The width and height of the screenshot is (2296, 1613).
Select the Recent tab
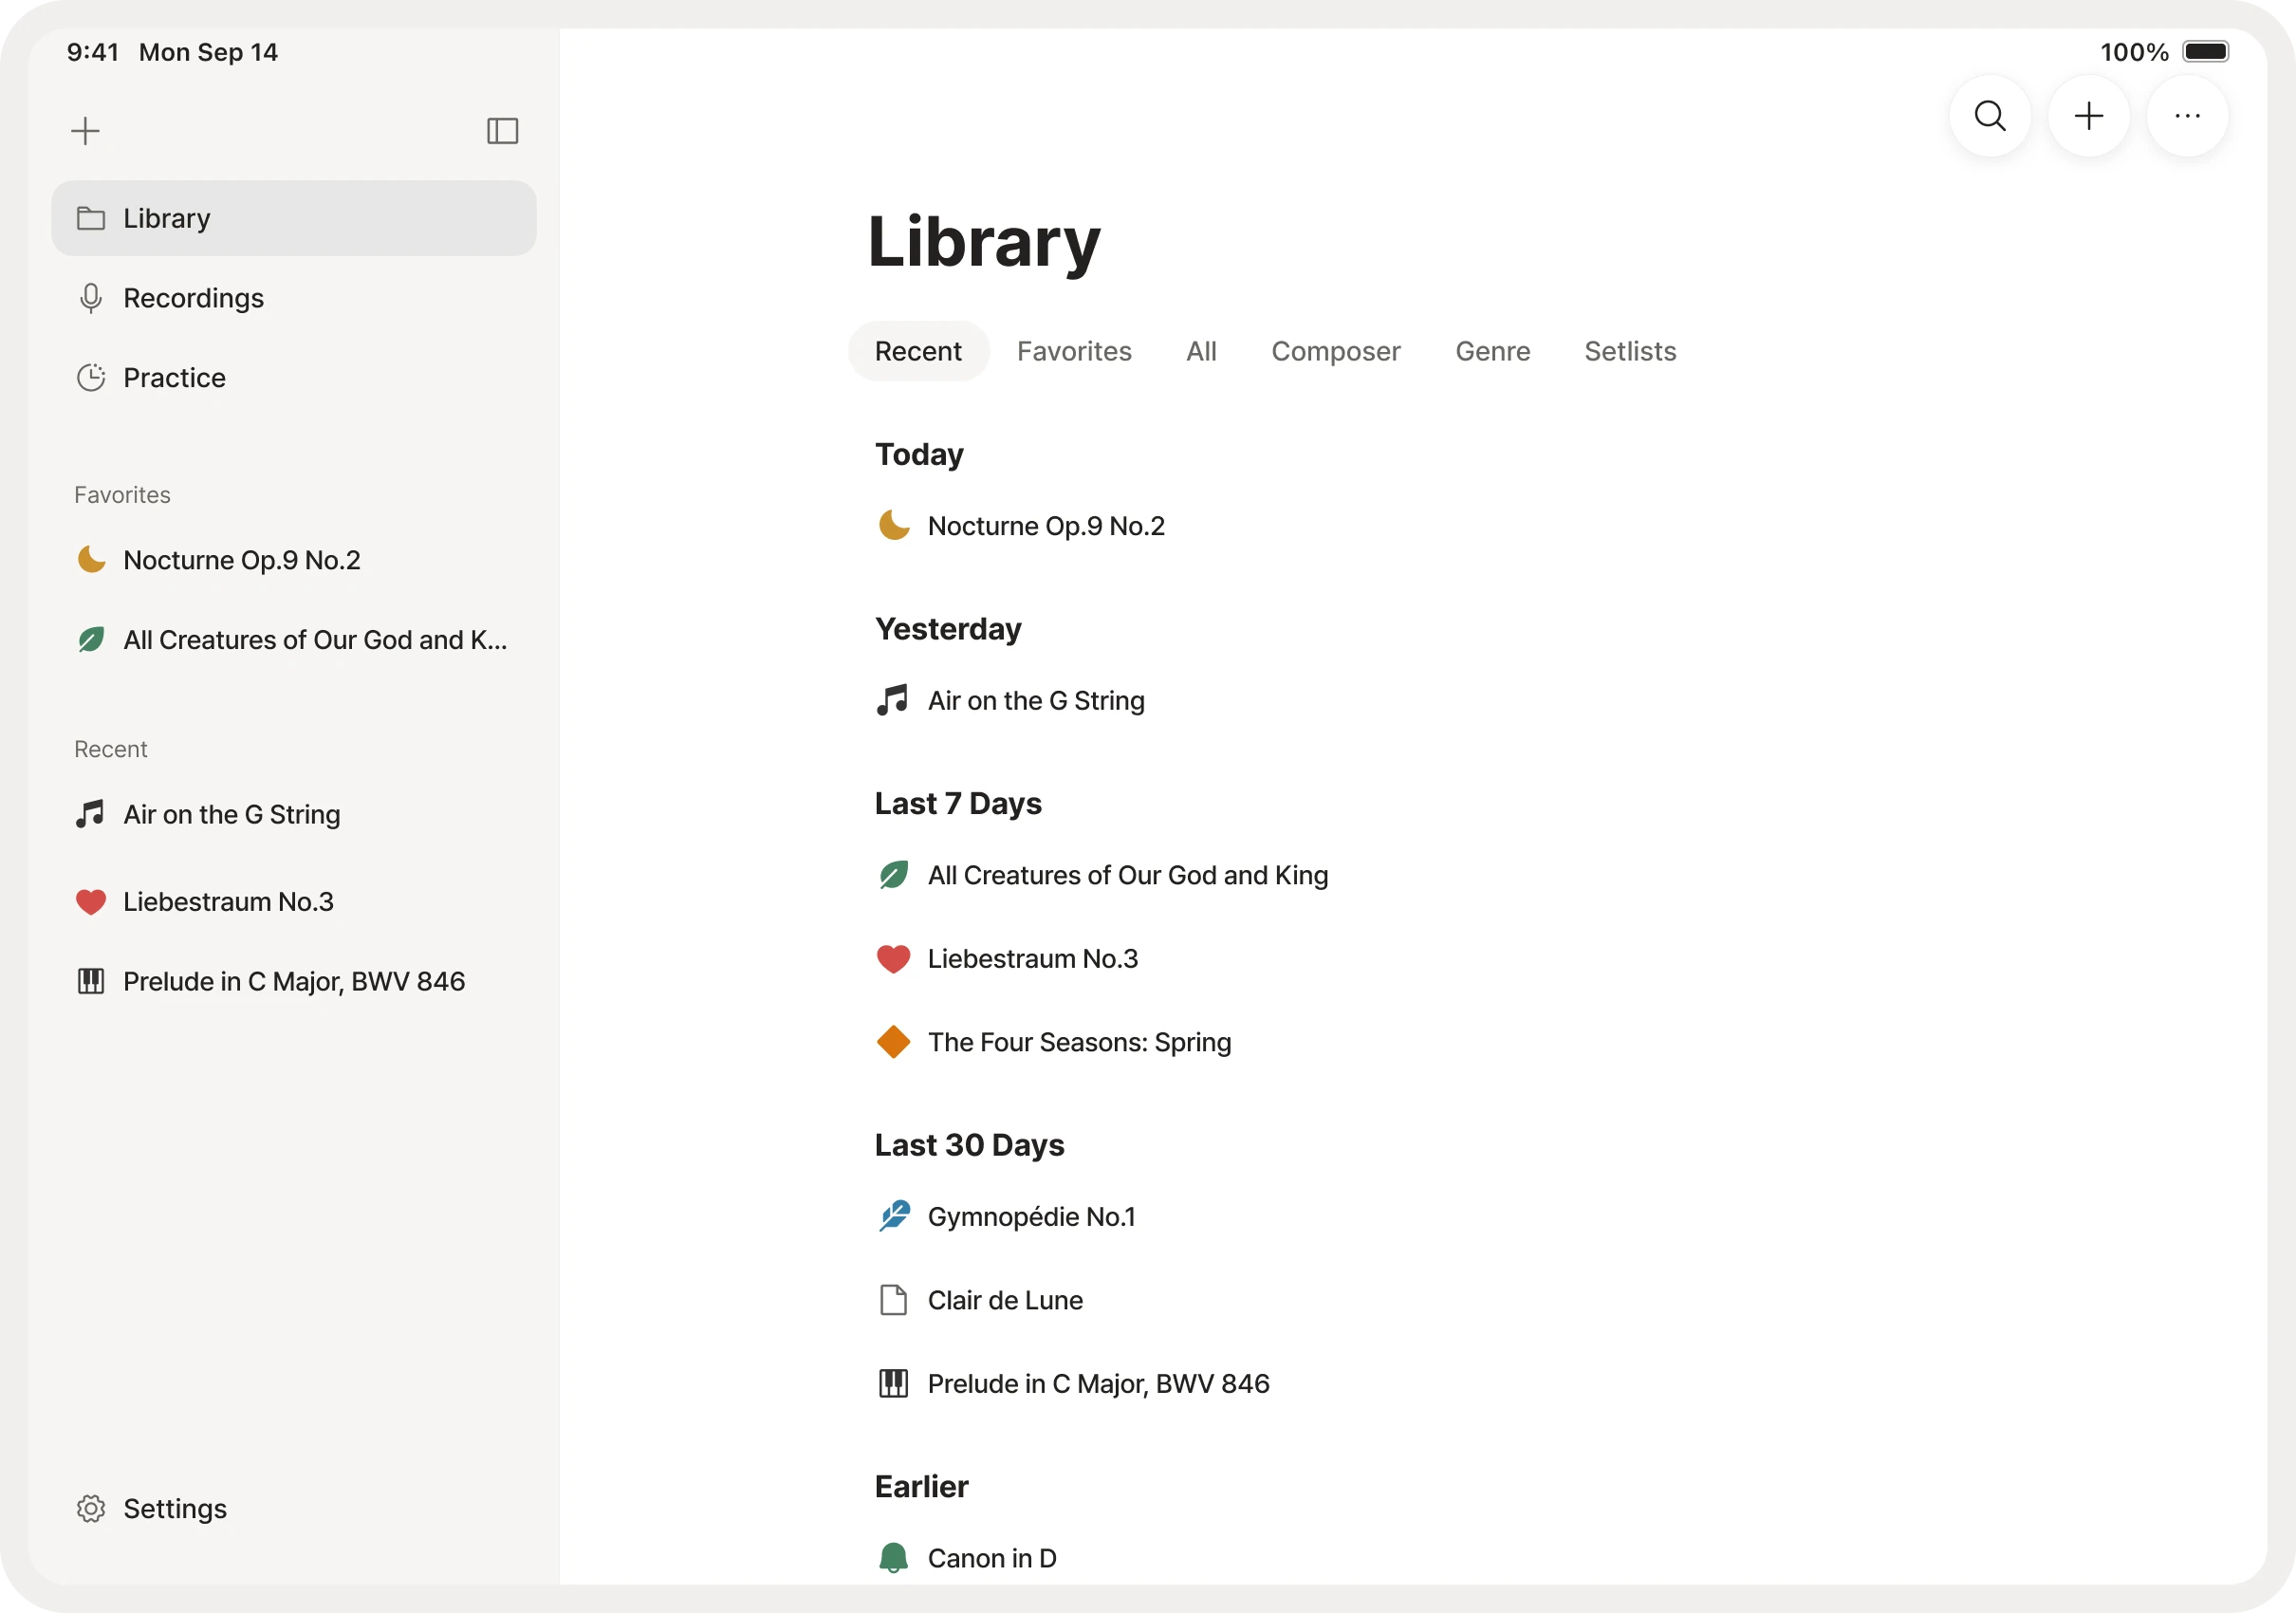[918, 351]
